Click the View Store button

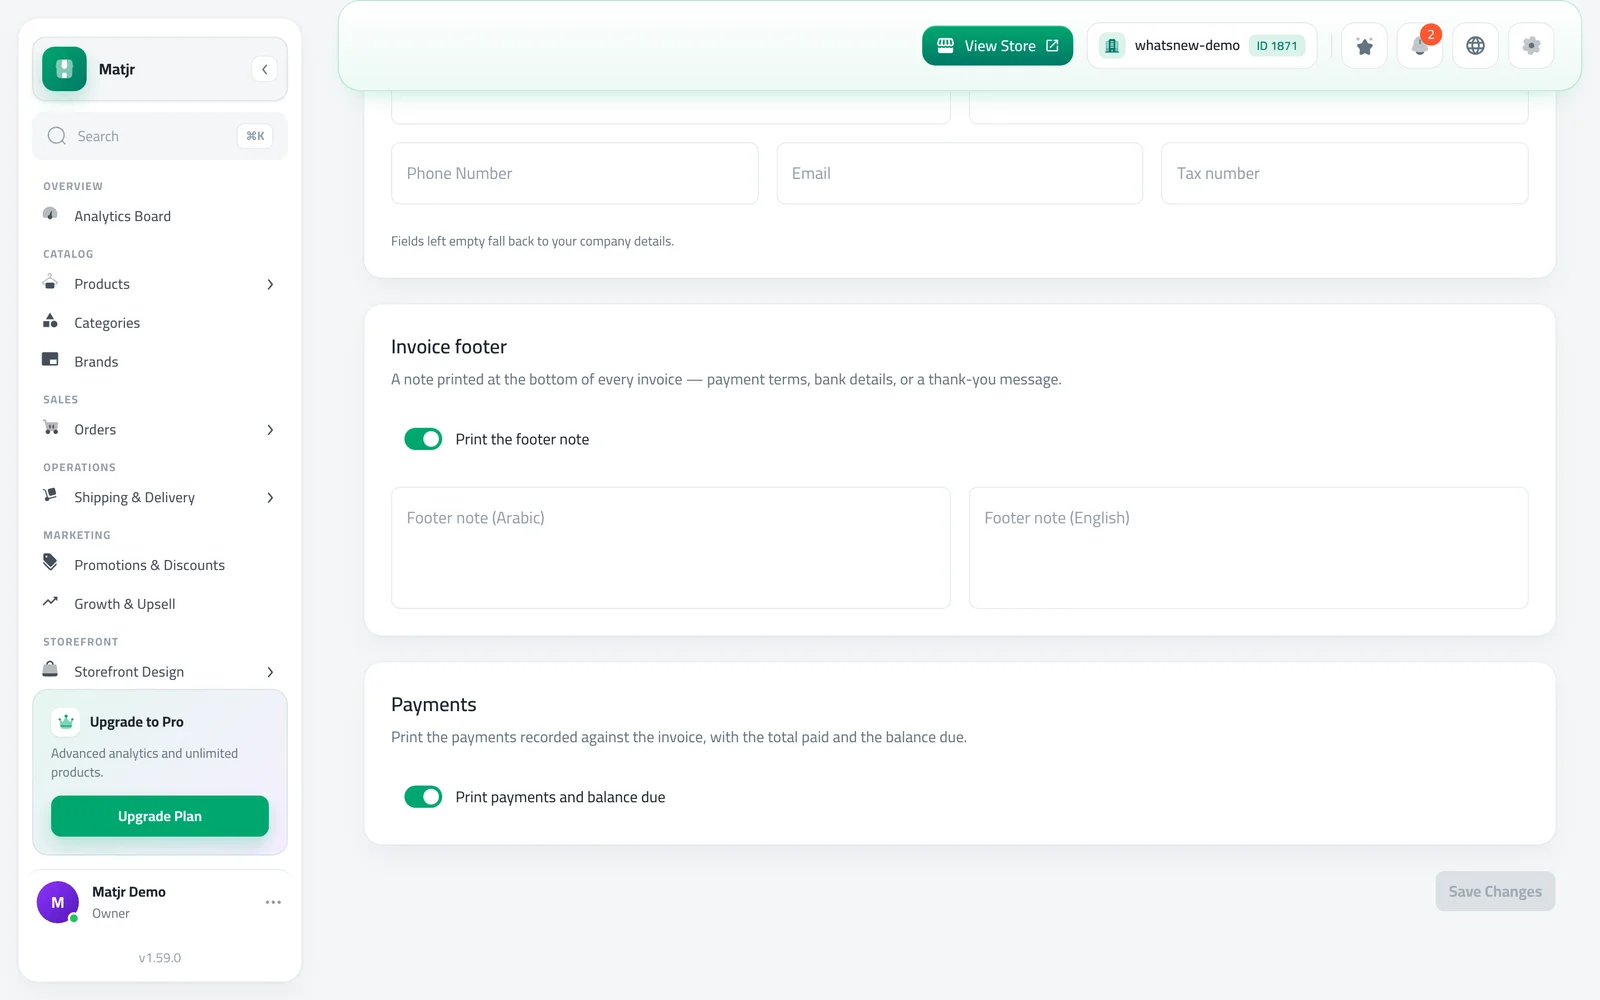click(x=997, y=46)
